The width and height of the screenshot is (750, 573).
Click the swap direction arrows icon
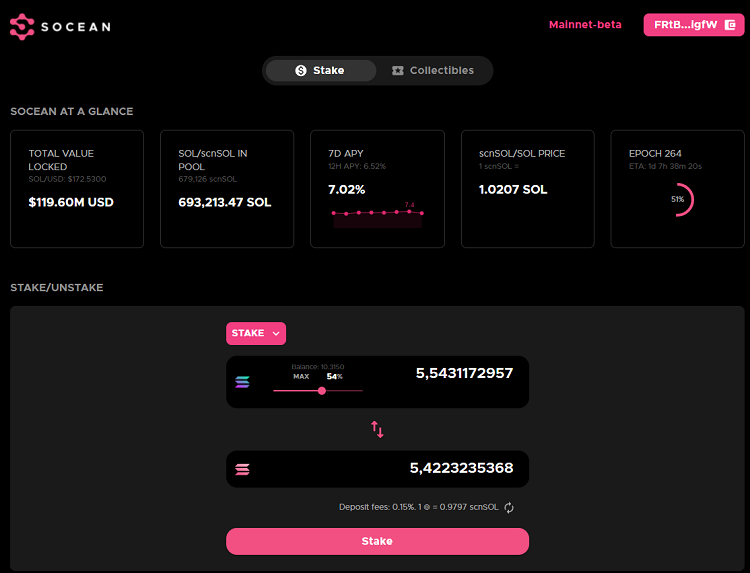pos(377,429)
